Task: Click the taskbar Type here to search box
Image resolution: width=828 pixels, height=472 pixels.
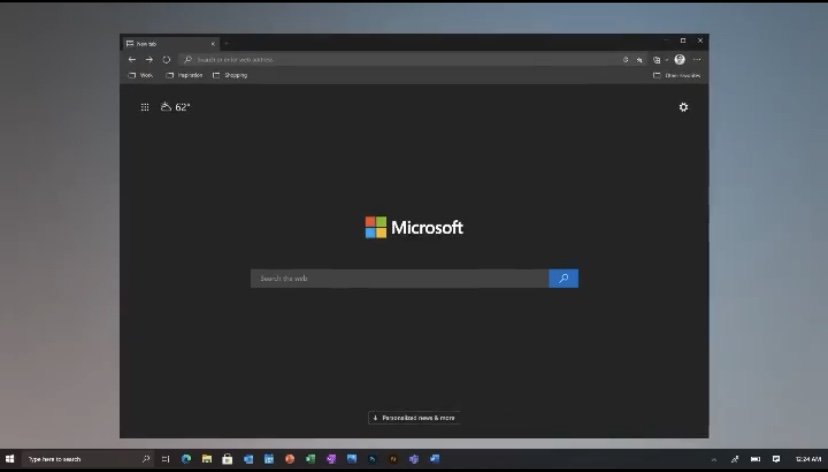Action: click(x=88, y=459)
